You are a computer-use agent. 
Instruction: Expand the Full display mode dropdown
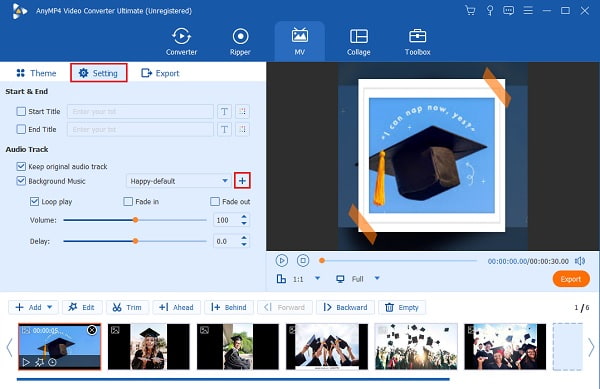tap(377, 278)
